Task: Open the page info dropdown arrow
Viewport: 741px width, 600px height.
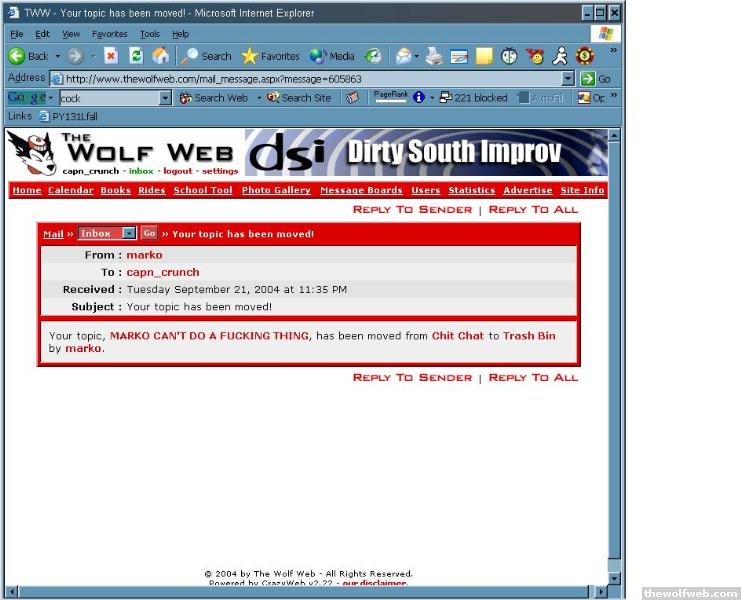Action: pos(431,98)
